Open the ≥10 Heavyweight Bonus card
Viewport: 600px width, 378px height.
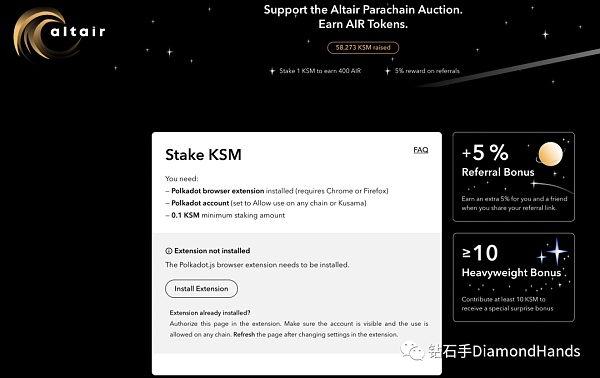point(513,277)
